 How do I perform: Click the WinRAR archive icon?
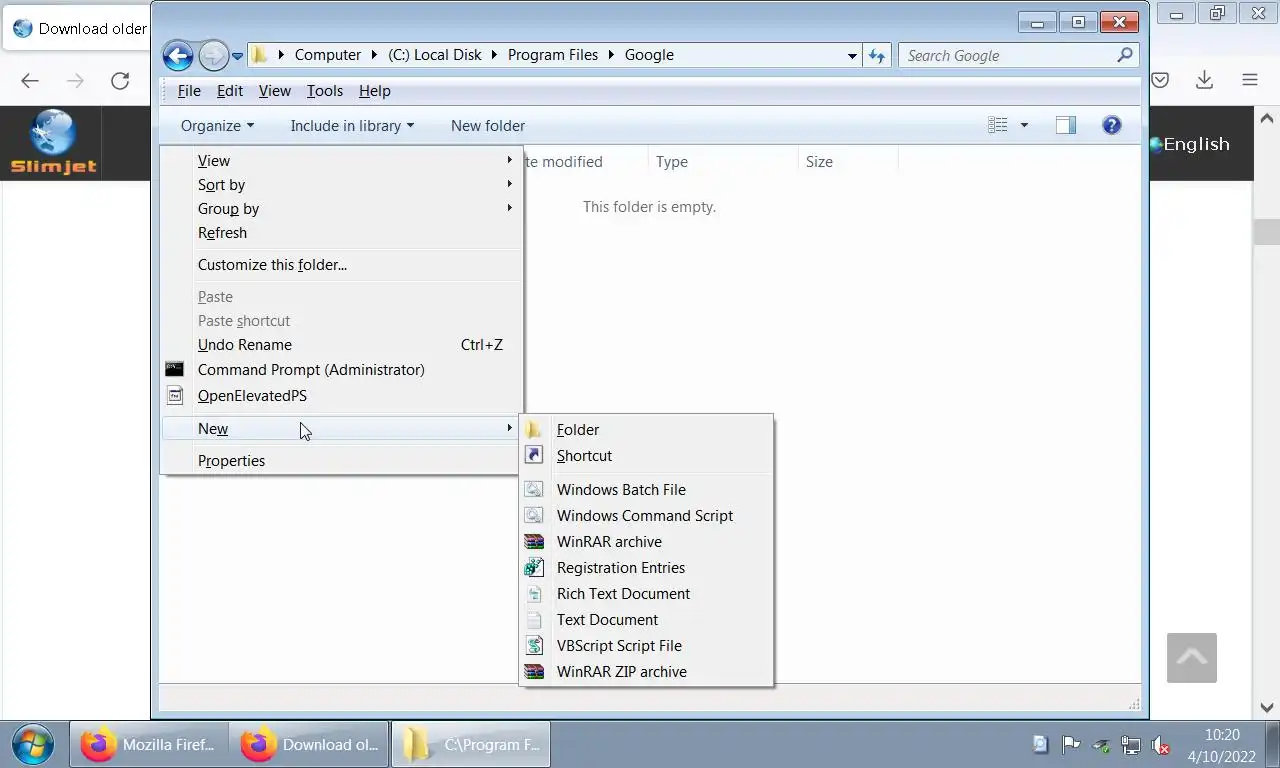tap(535, 542)
